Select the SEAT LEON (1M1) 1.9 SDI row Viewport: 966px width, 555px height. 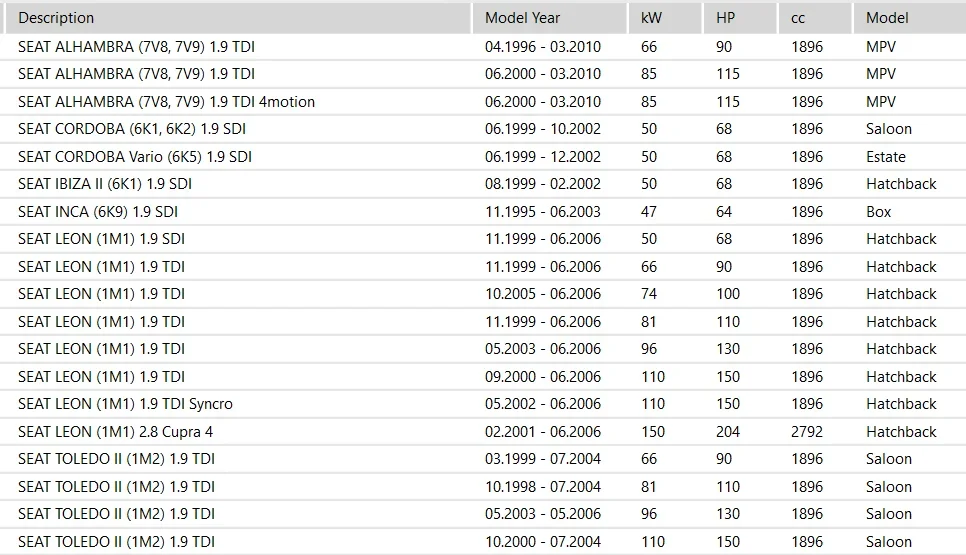point(101,239)
